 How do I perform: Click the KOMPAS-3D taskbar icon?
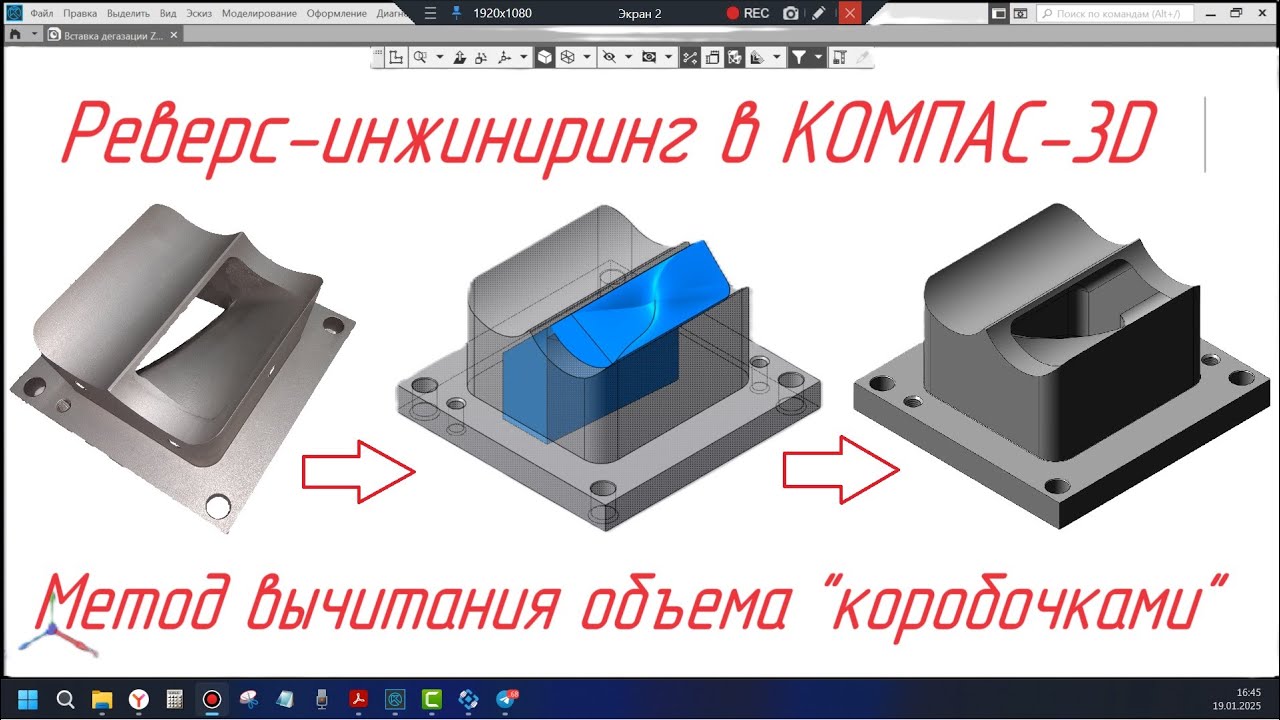pyautogui.click(x=395, y=699)
